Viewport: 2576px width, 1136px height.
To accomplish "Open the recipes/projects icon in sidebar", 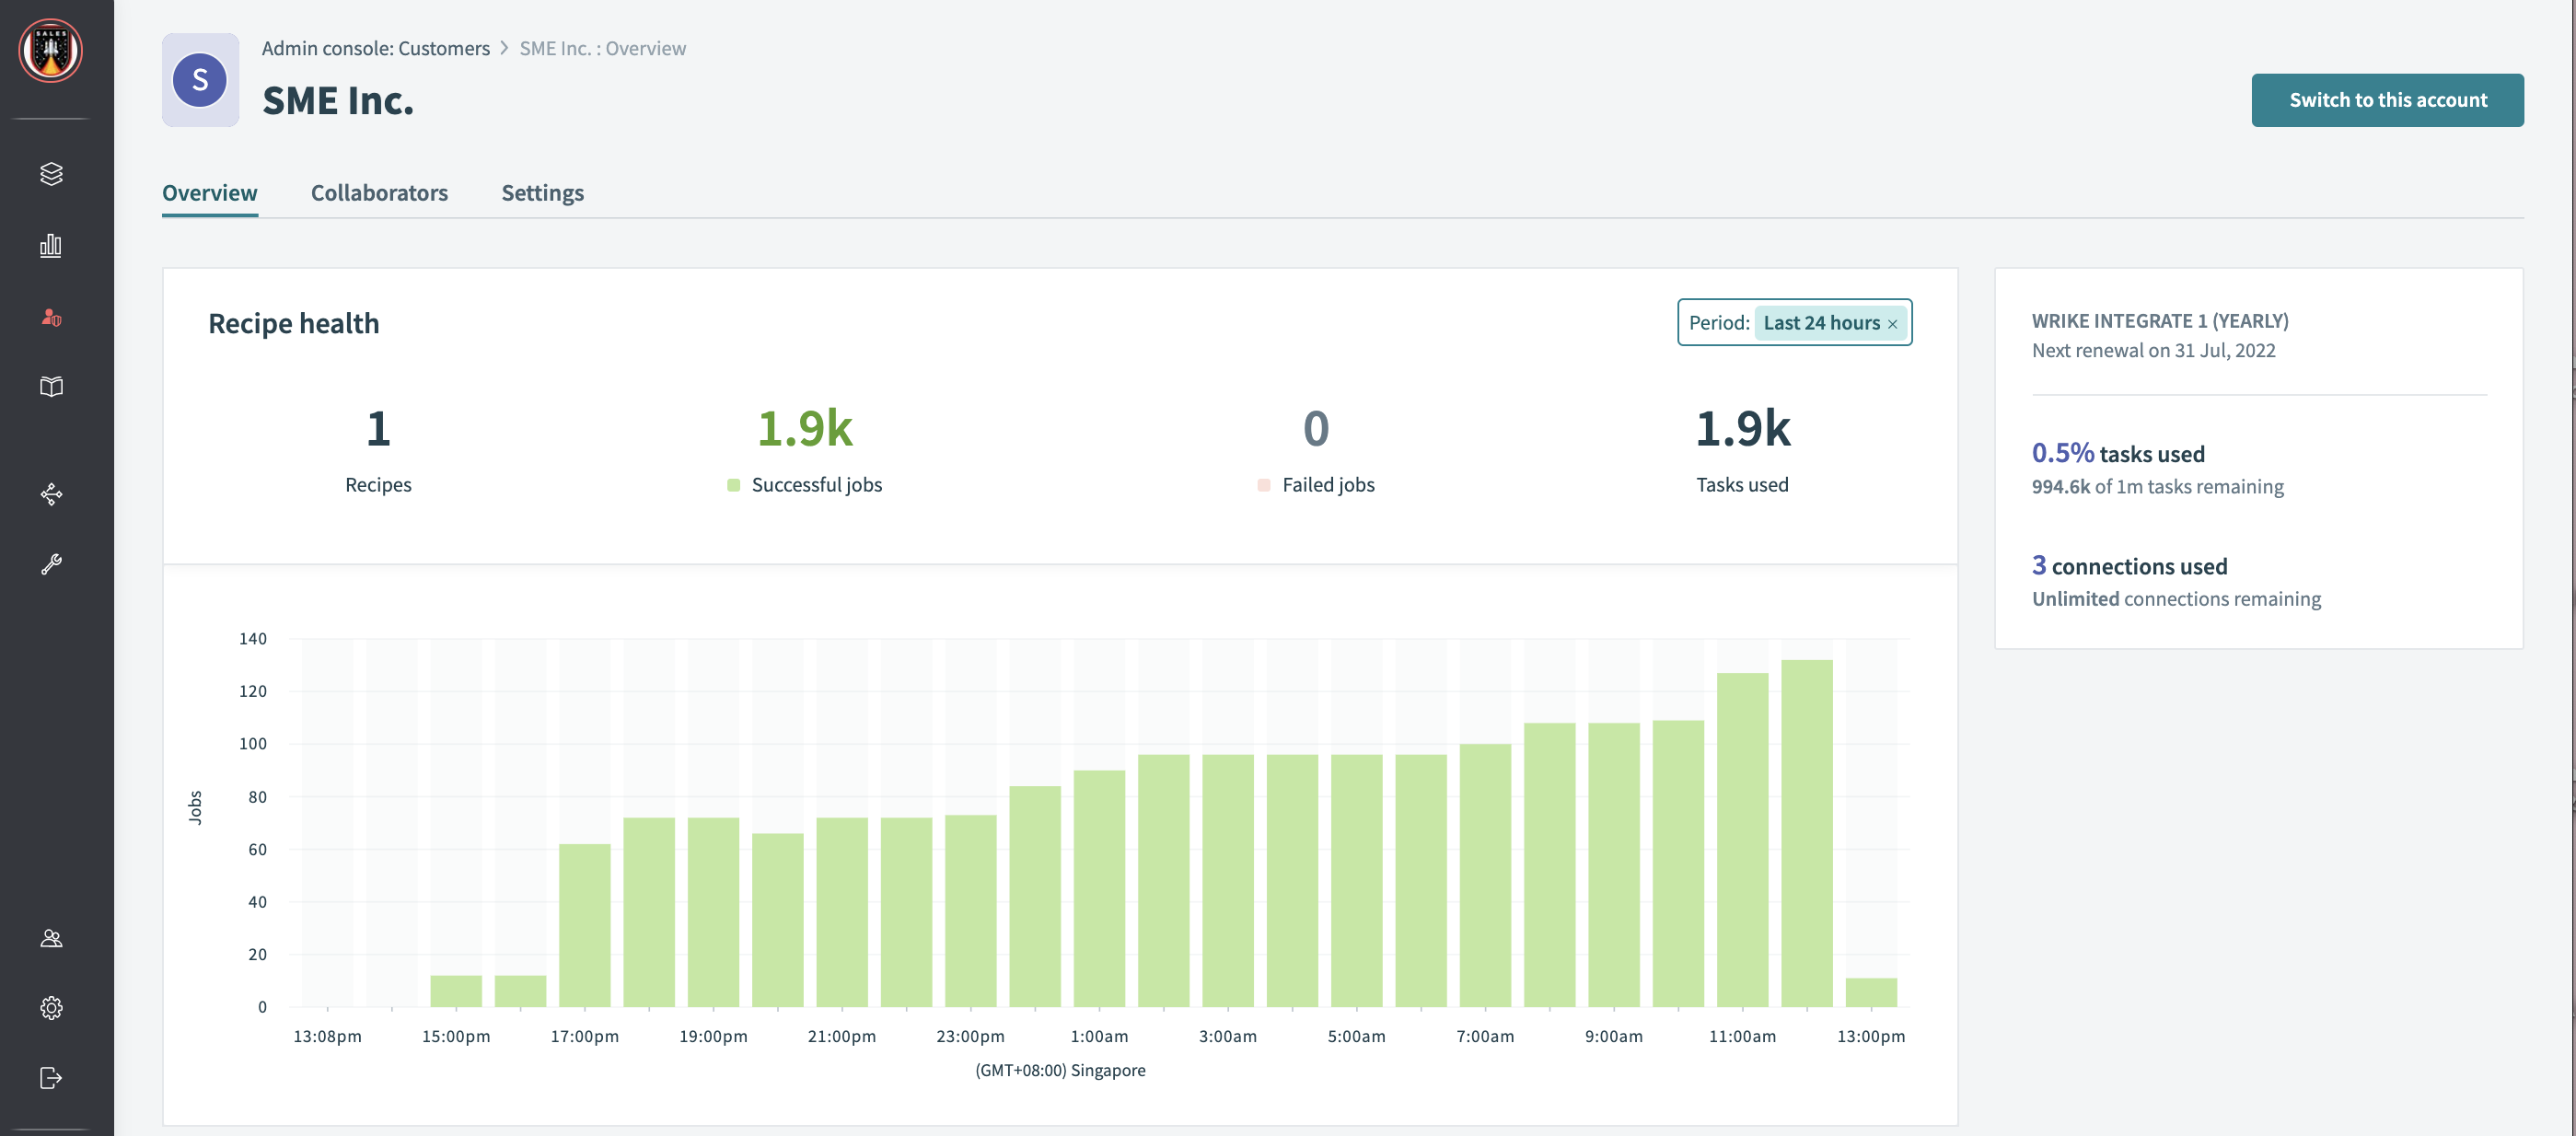I will pos(51,173).
